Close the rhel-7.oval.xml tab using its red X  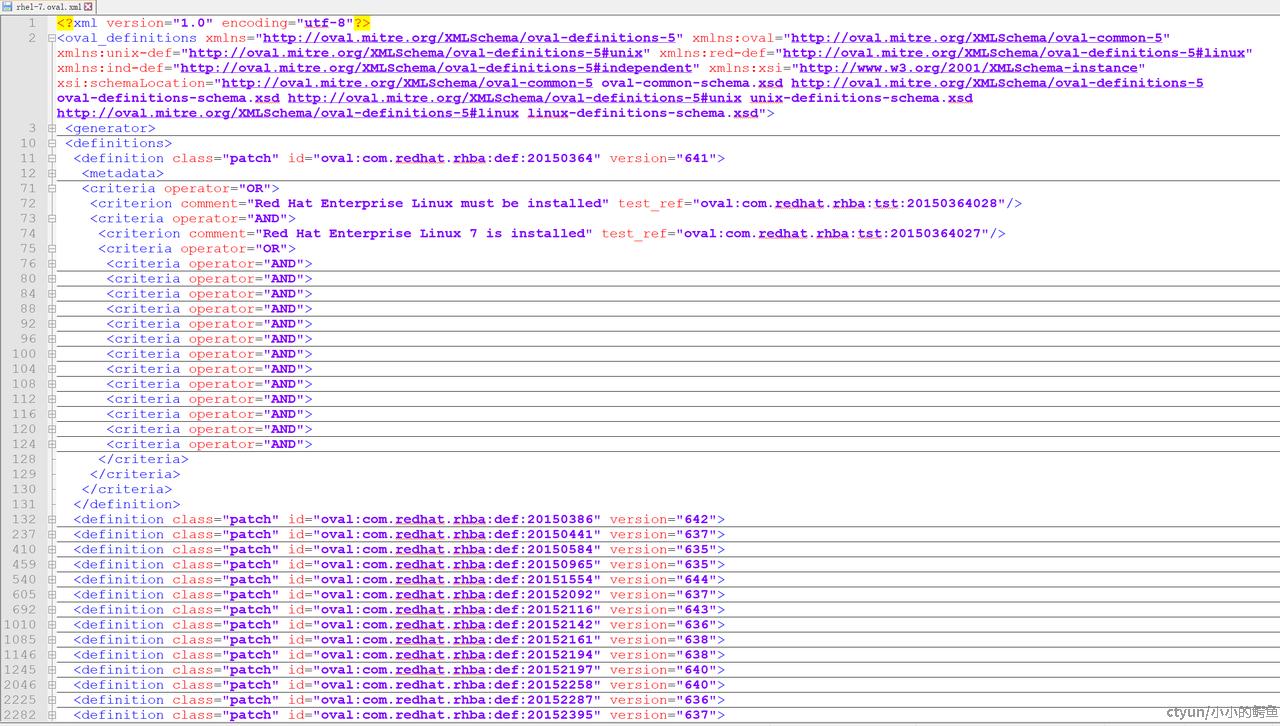click(x=88, y=6)
